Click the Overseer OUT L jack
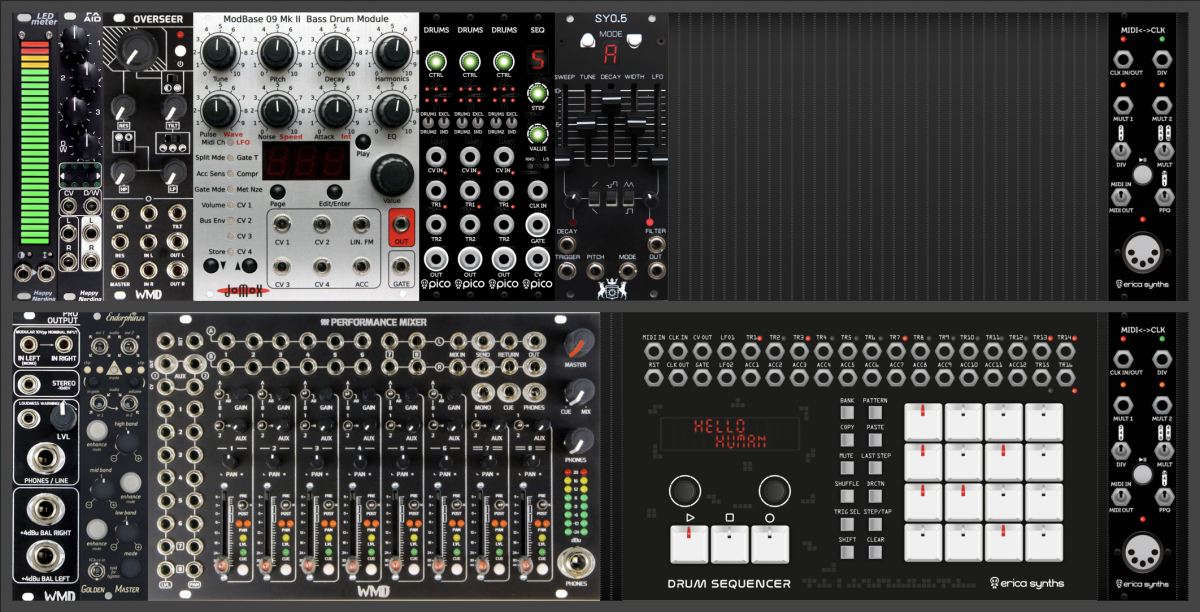1200x612 pixels. (175, 240)
